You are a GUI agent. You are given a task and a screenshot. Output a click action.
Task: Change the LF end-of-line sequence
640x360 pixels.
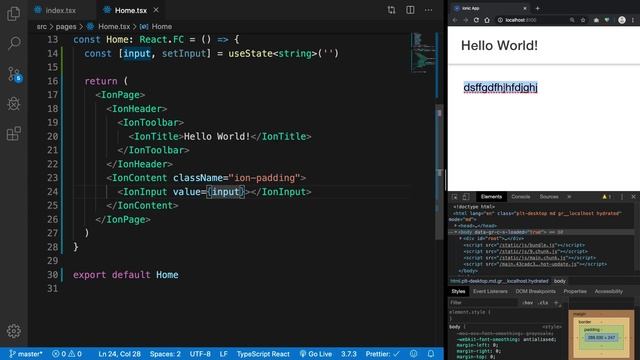224,354
